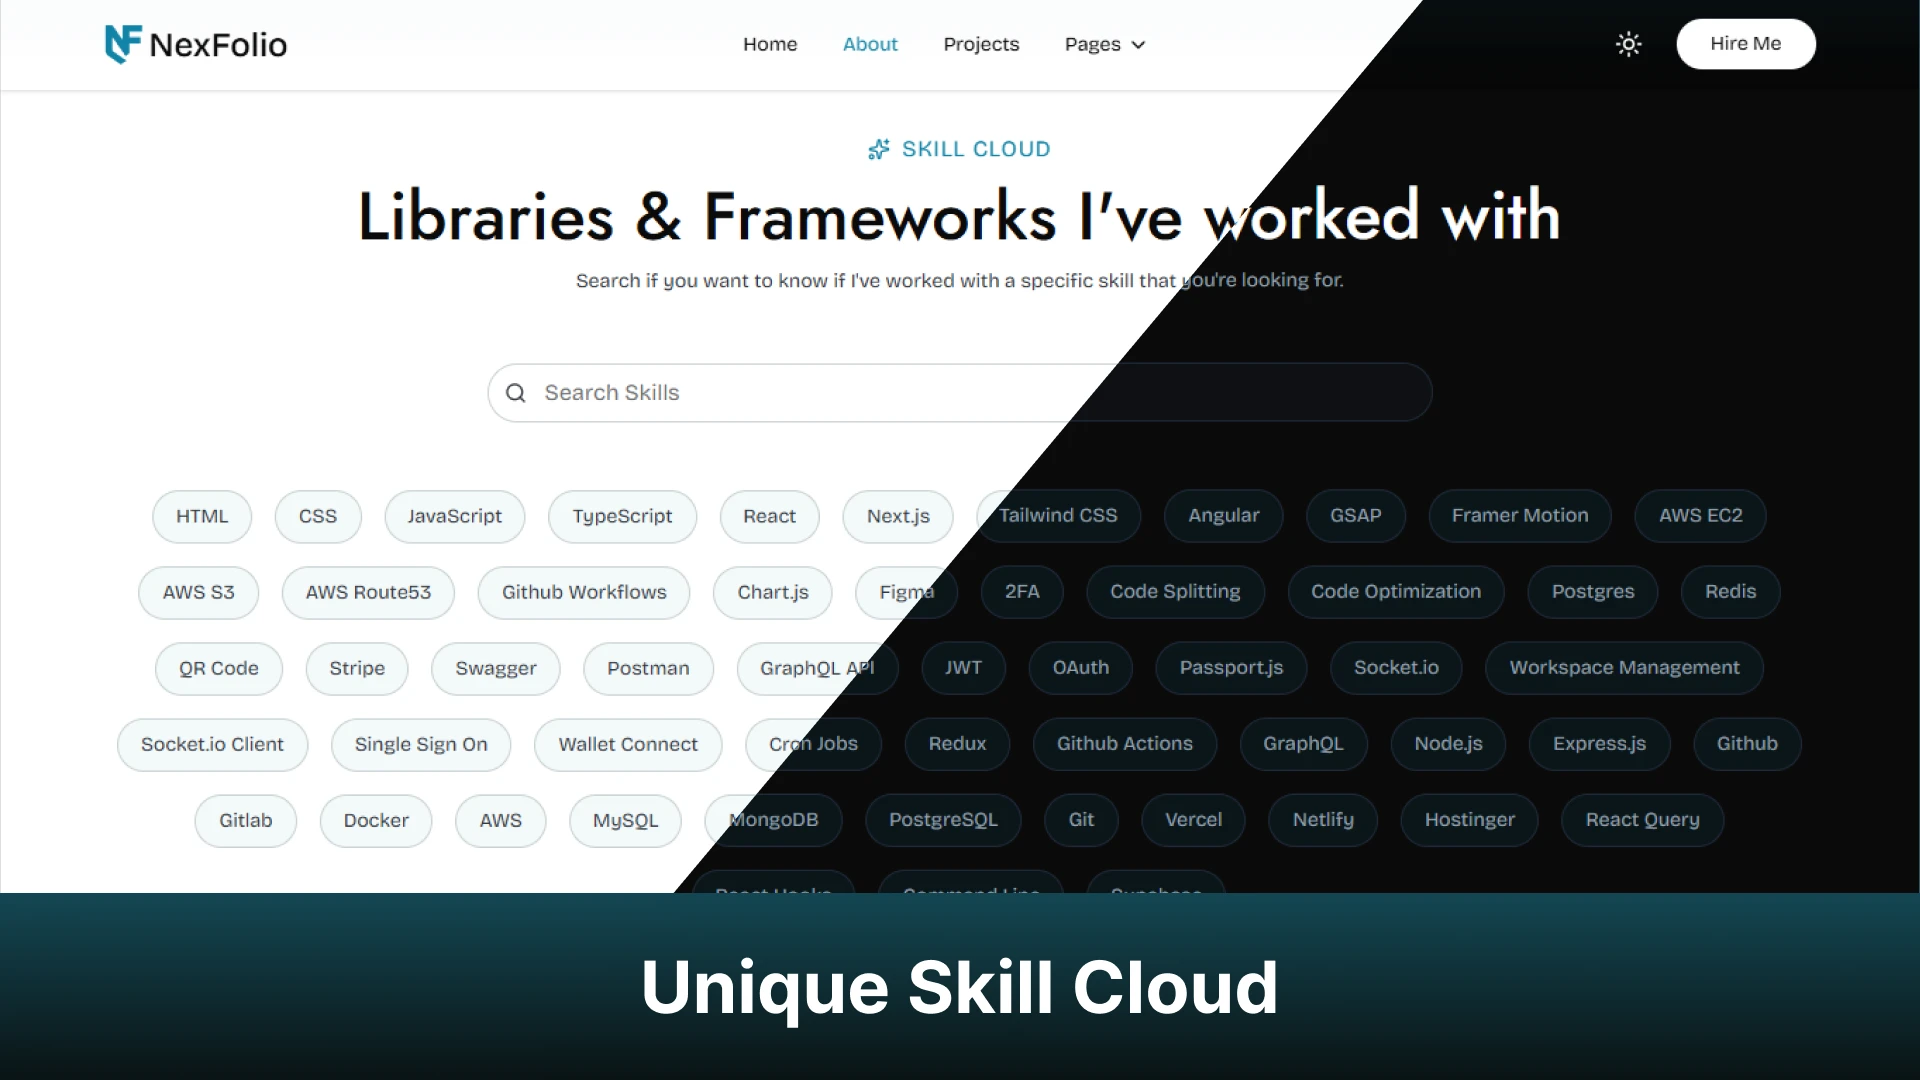Toggle the light/dark theme sun icon

(x=1628, y=44)
